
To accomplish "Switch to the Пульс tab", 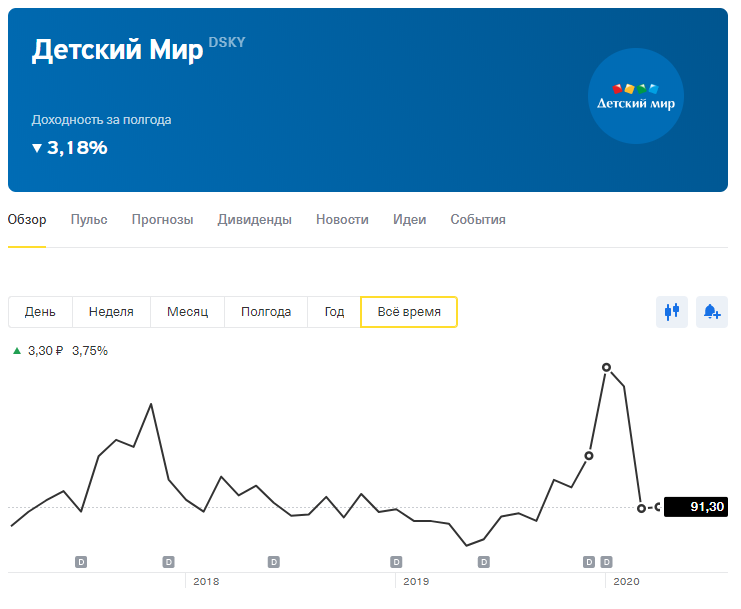I will click(89, 220).
